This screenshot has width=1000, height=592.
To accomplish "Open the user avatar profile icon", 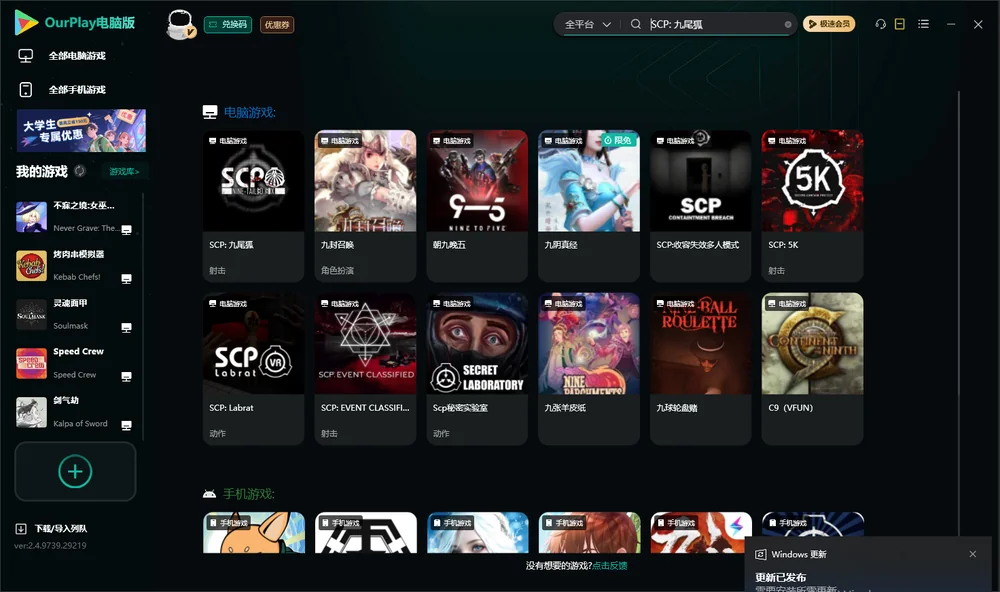I will click(x=180, y=25).
